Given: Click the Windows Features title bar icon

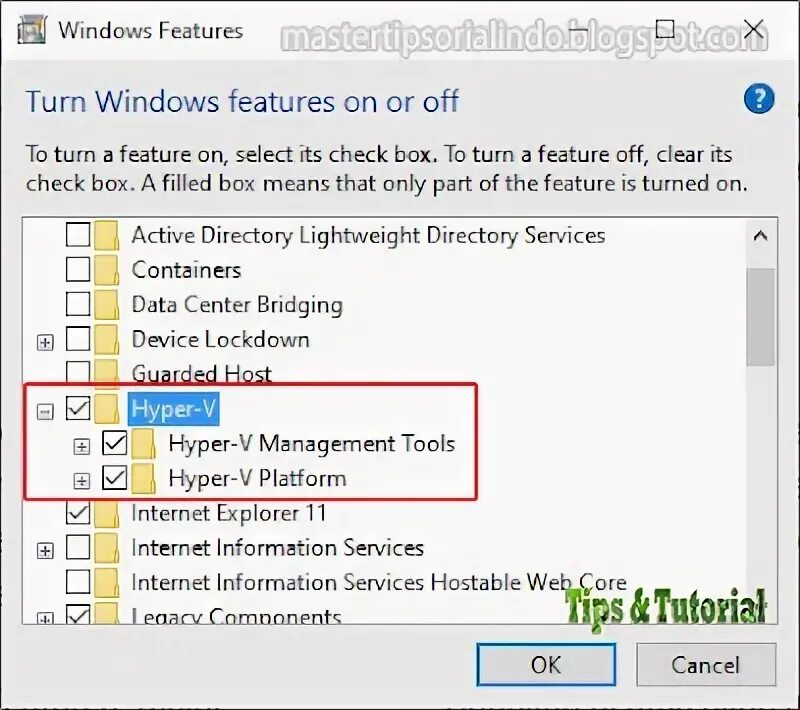Looking at the screenshot, I should pos(32,30).
